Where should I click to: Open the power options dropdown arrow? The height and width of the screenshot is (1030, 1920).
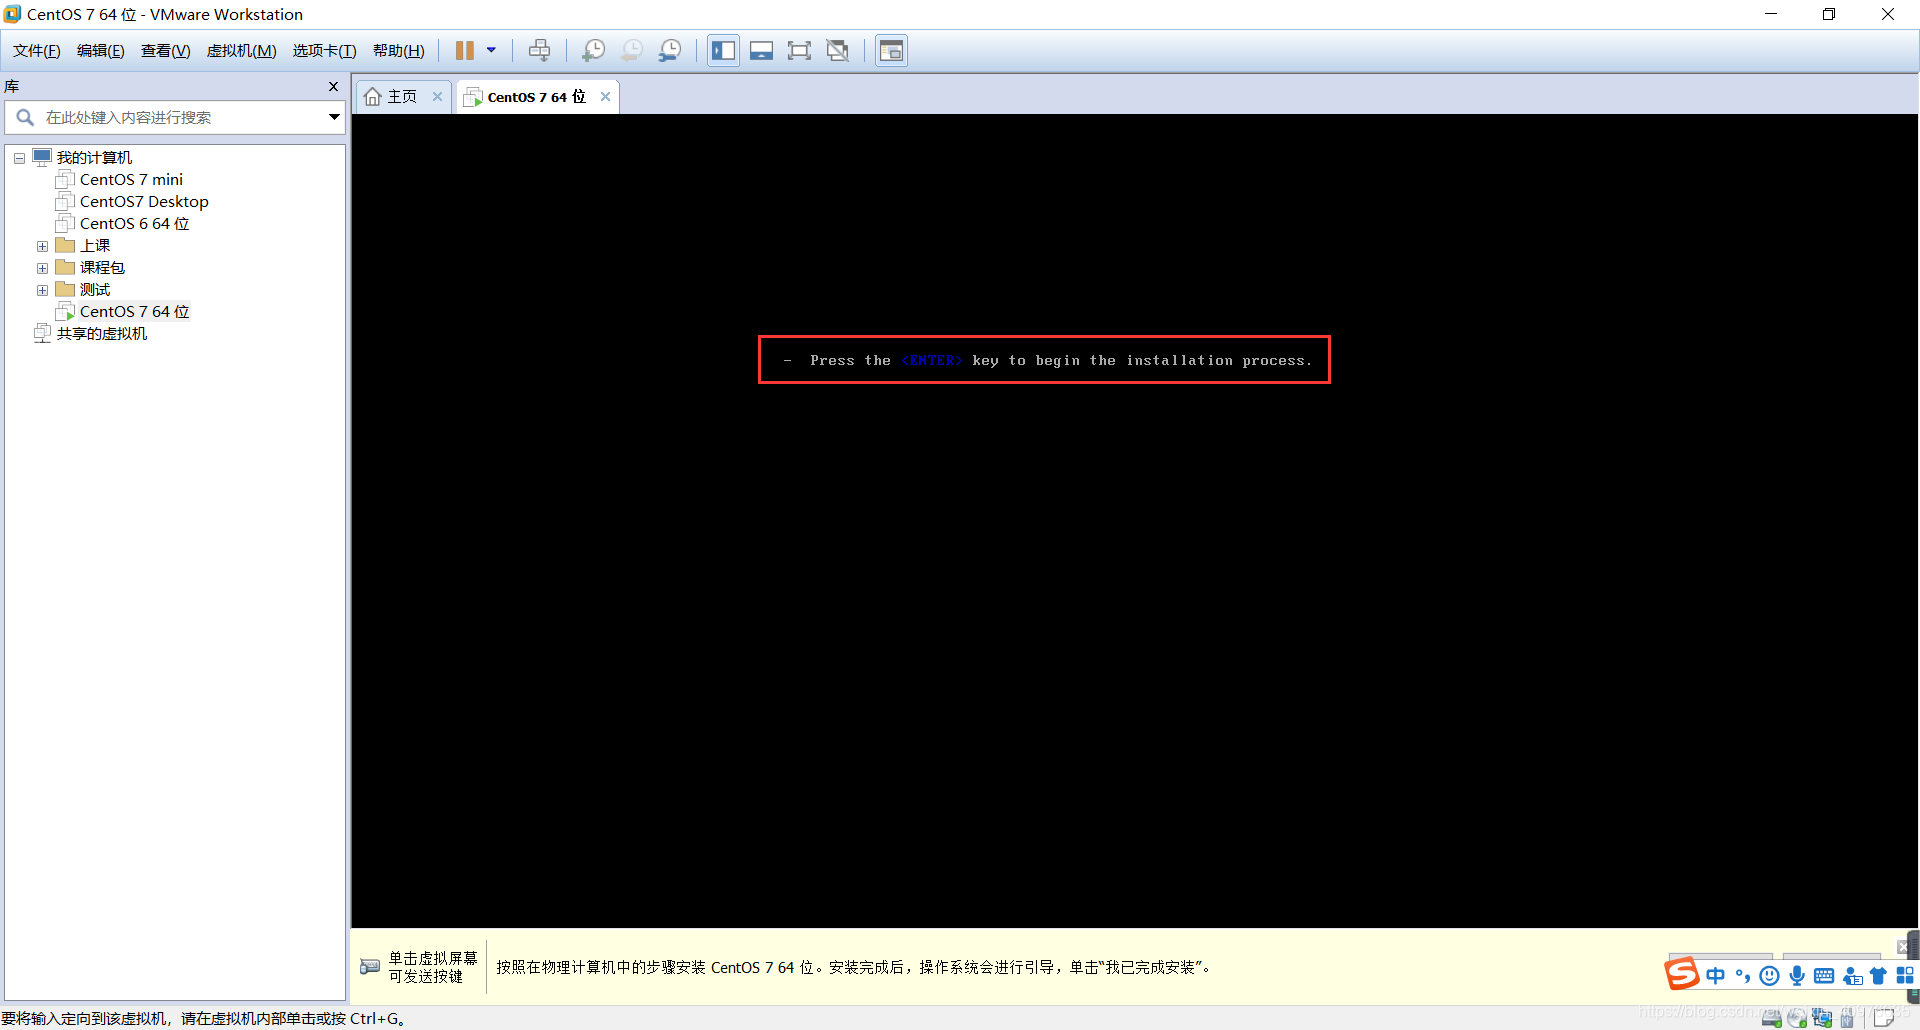[x=491, y=50]
